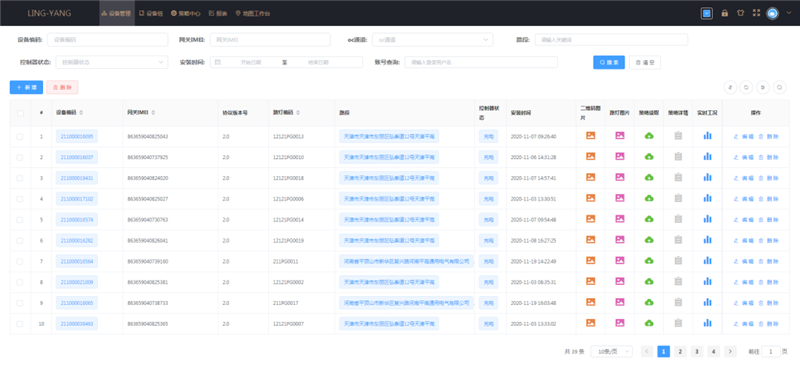Check the checkbox for row 8
The image size is (800, 378).
pos(20,282)
